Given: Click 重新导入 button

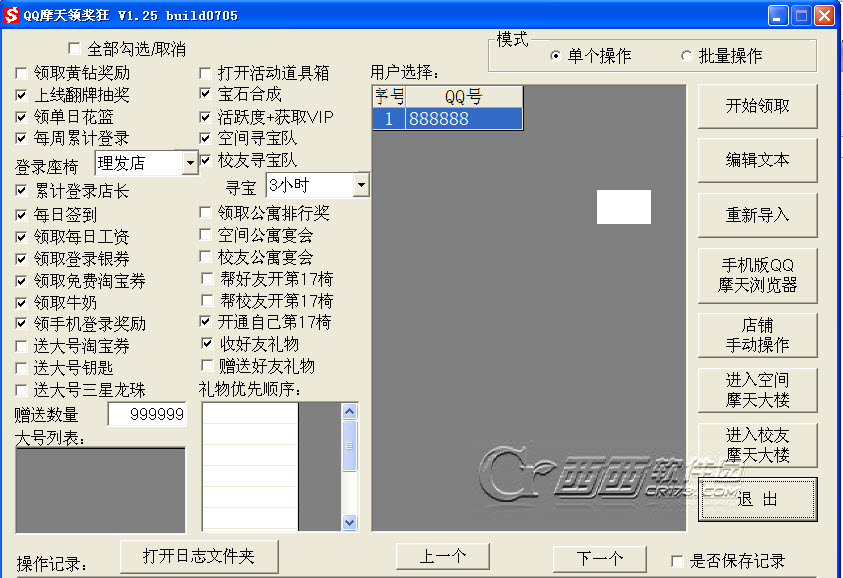Looking at the screenshot, I should pos(758,215).
